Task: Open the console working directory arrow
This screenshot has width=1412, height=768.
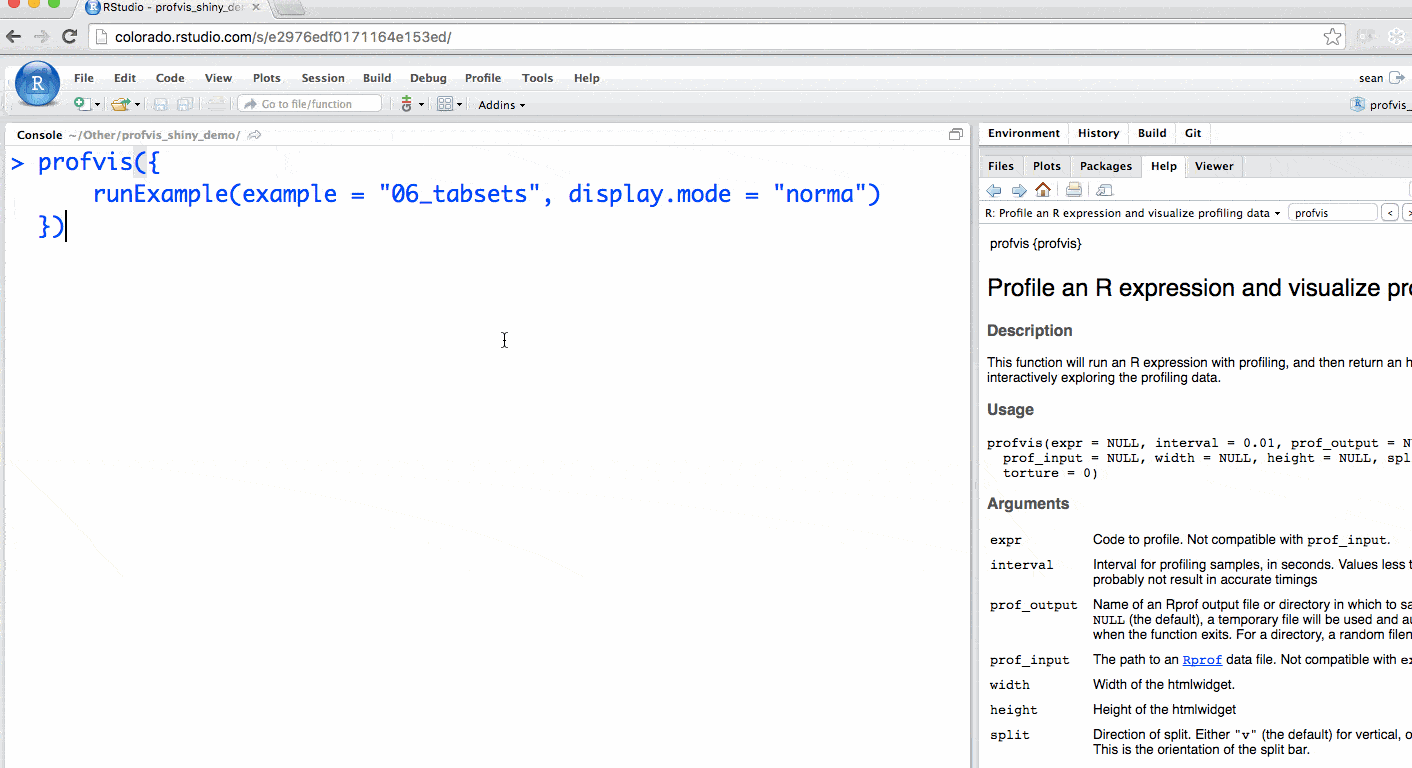Action: [255, 135]
